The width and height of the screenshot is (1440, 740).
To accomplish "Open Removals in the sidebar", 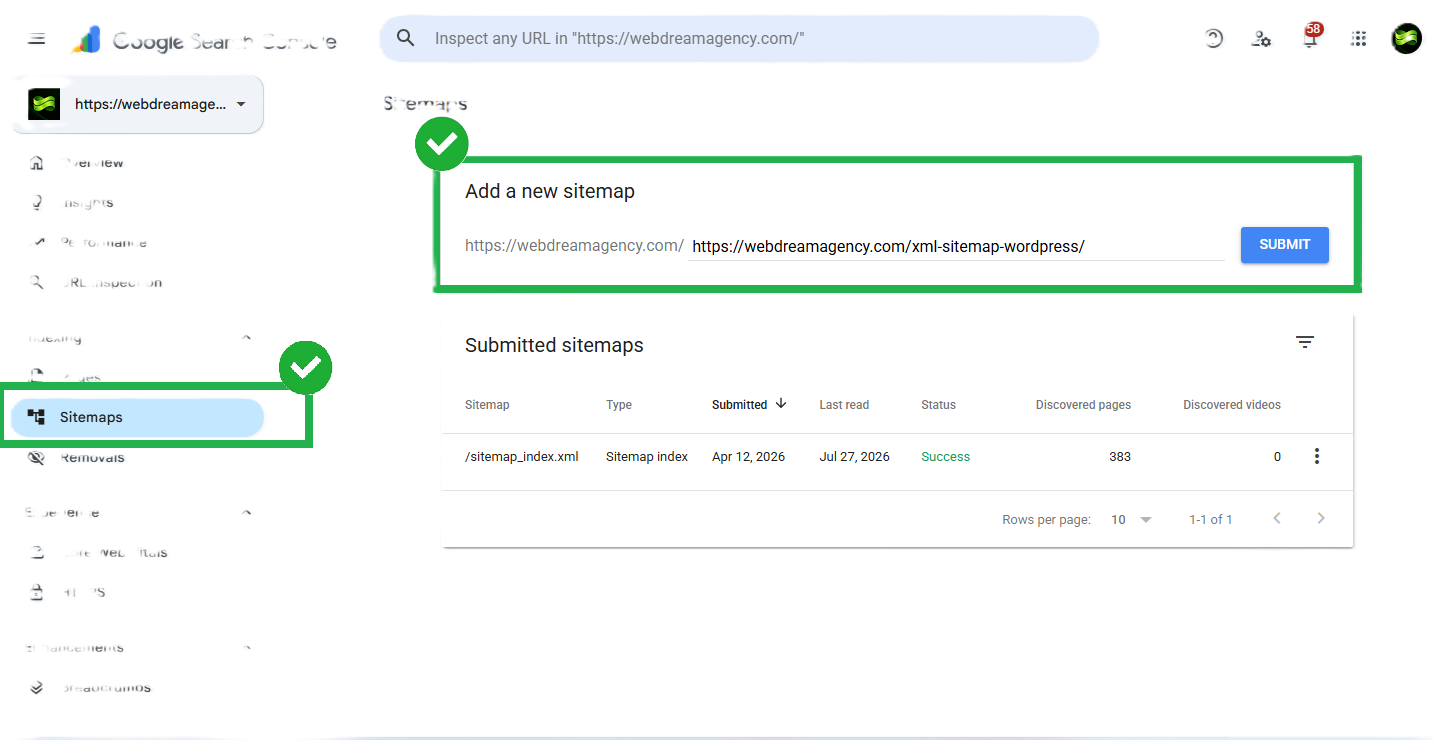I will coord(92,457).
